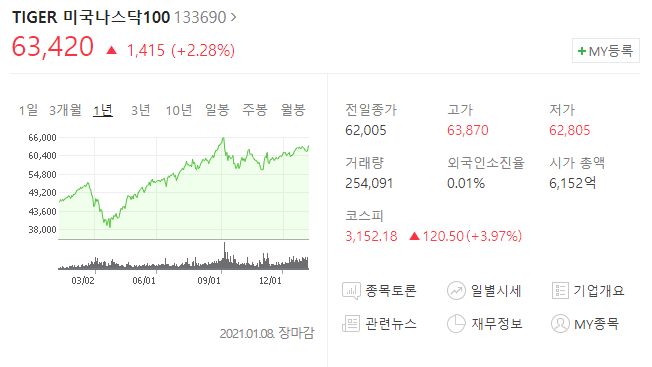Open the 기업개요 list icon

click(560, 291)
